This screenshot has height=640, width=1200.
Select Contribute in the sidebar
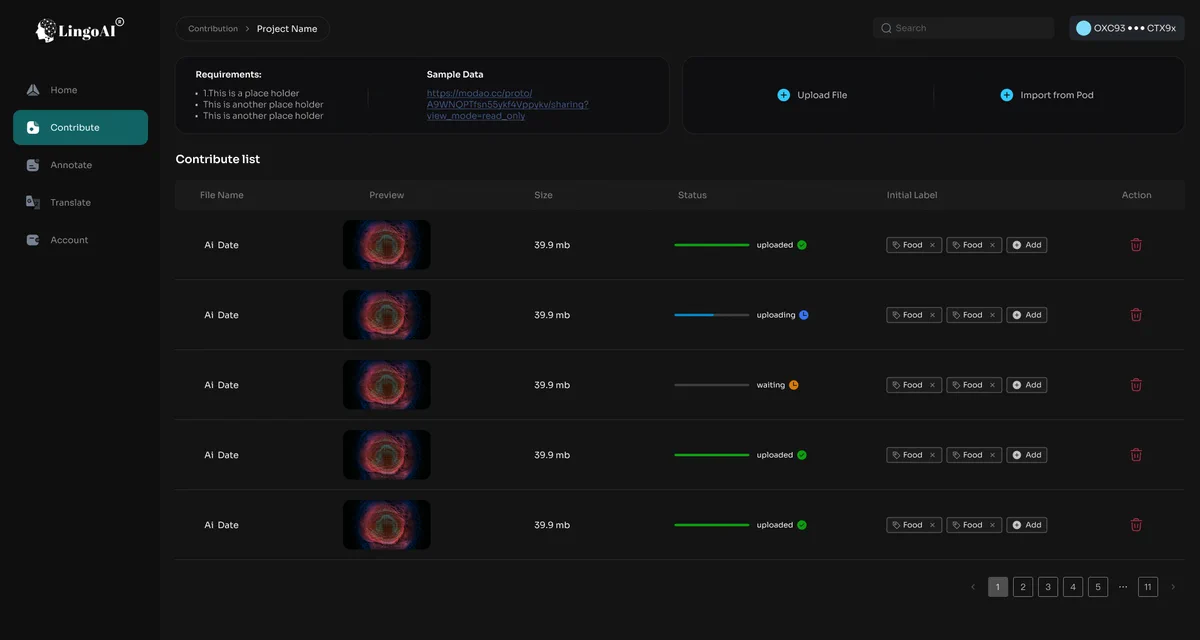pyautogui.click(x=80, y=128)
